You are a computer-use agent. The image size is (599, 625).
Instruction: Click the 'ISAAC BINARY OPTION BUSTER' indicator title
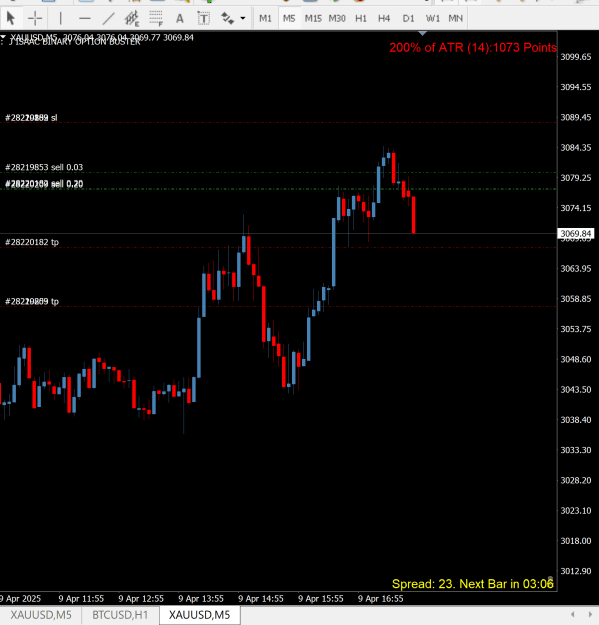pos(75,42)
